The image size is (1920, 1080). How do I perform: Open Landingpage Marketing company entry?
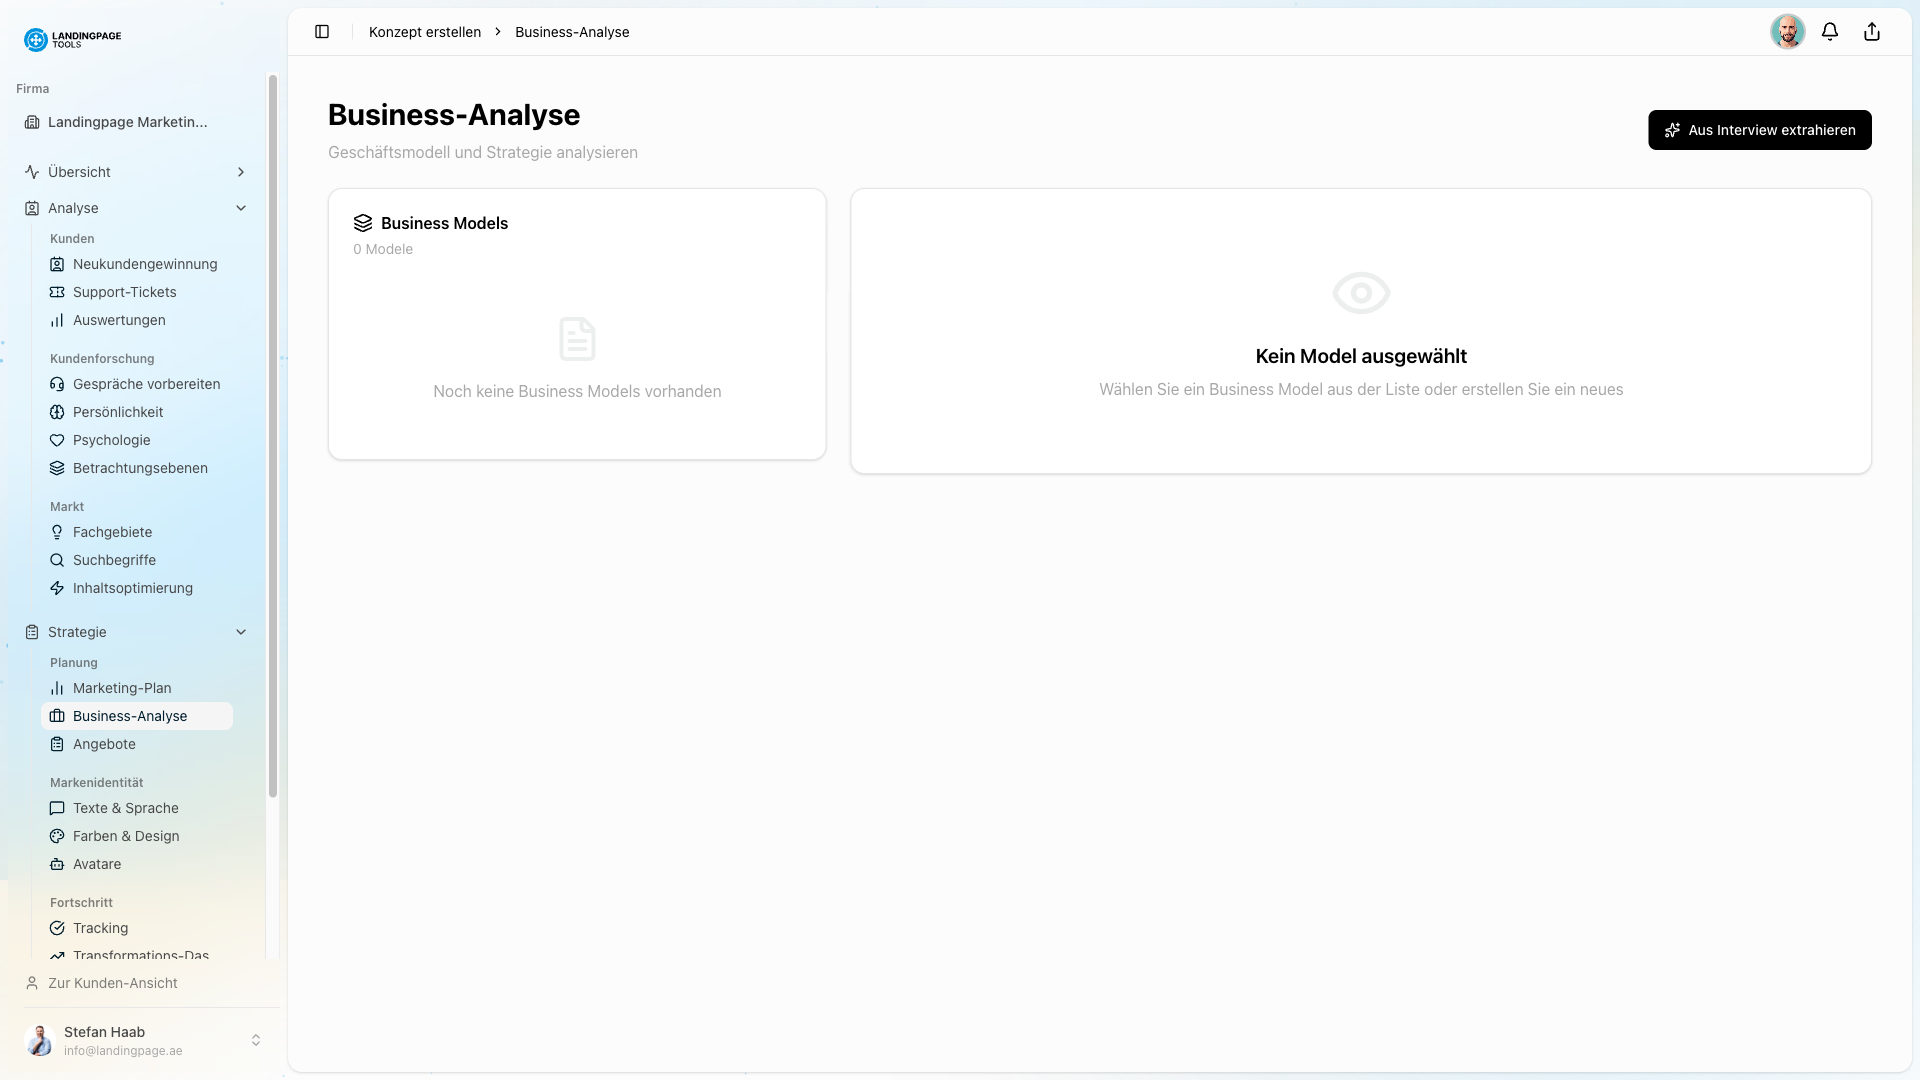pyautogui.click(x=126, y=121)
